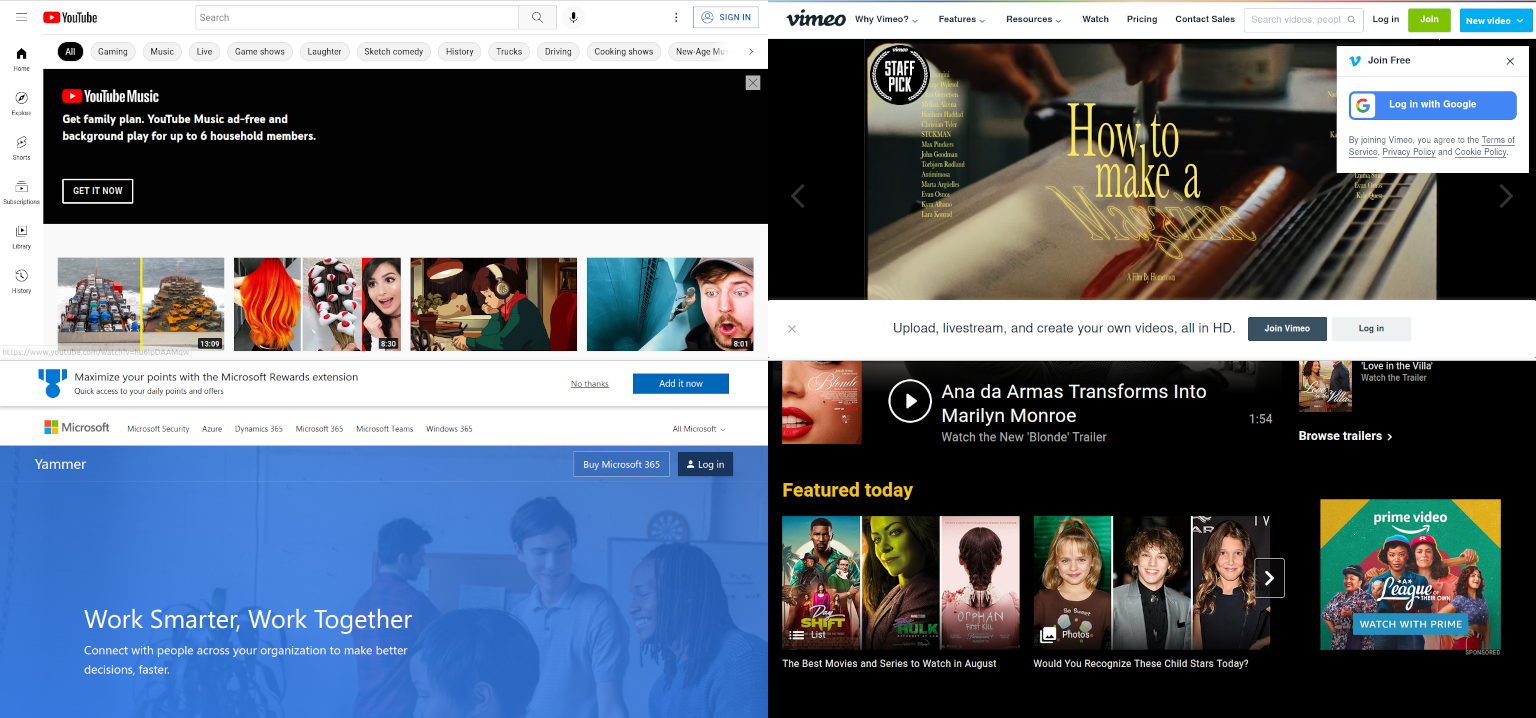Play the Blonde trailer
This screenshot has height=718, width=1536.
[x=909, y=402]
